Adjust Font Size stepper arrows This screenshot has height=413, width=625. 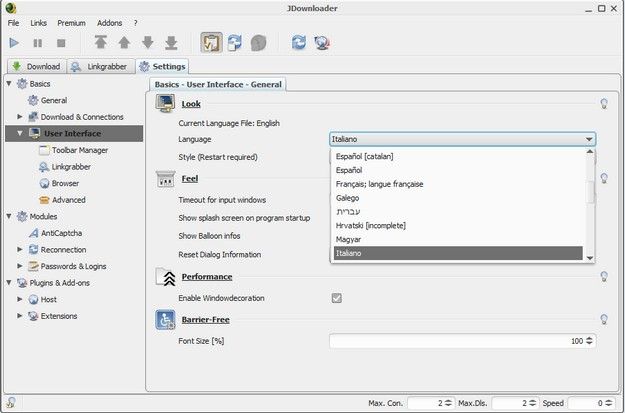589,341
